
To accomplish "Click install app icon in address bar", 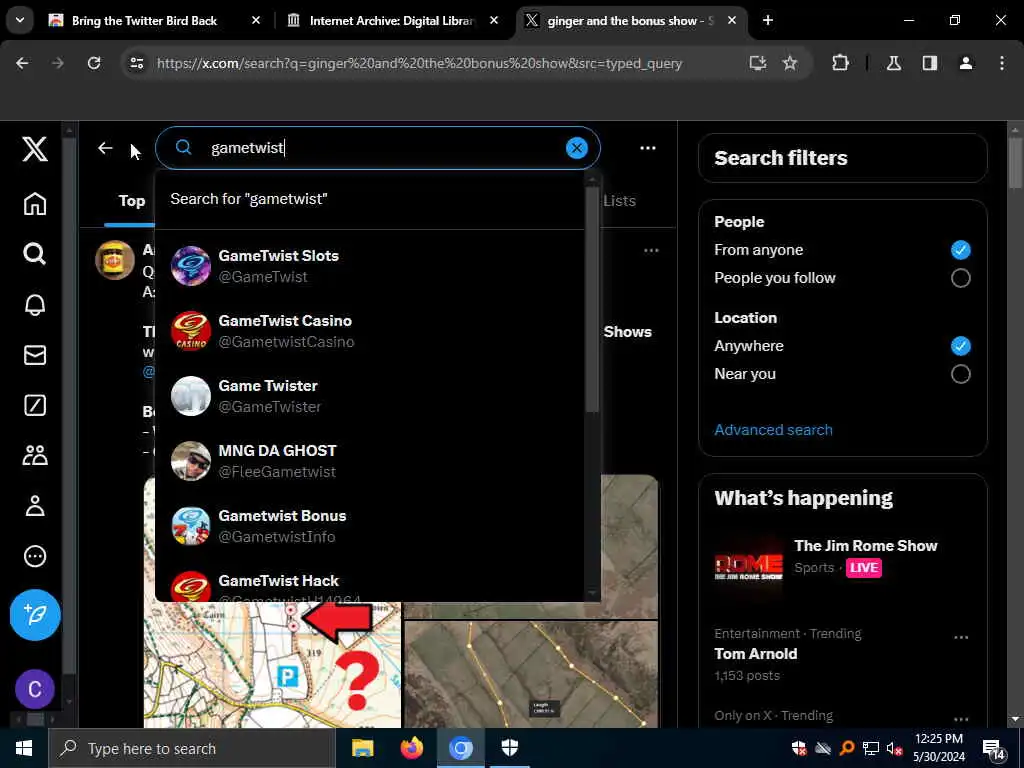I will click(x=758, y=63).
